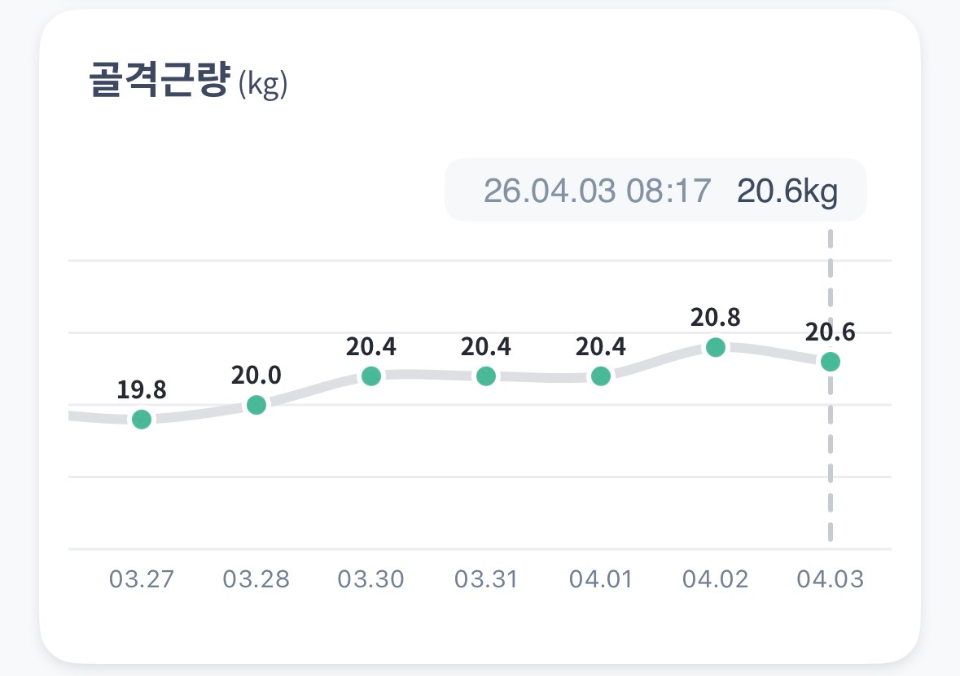Select the 04.03 date axis label
Image resolution: width=960 pixels, height=676 pixels.
tap(830, 580)
